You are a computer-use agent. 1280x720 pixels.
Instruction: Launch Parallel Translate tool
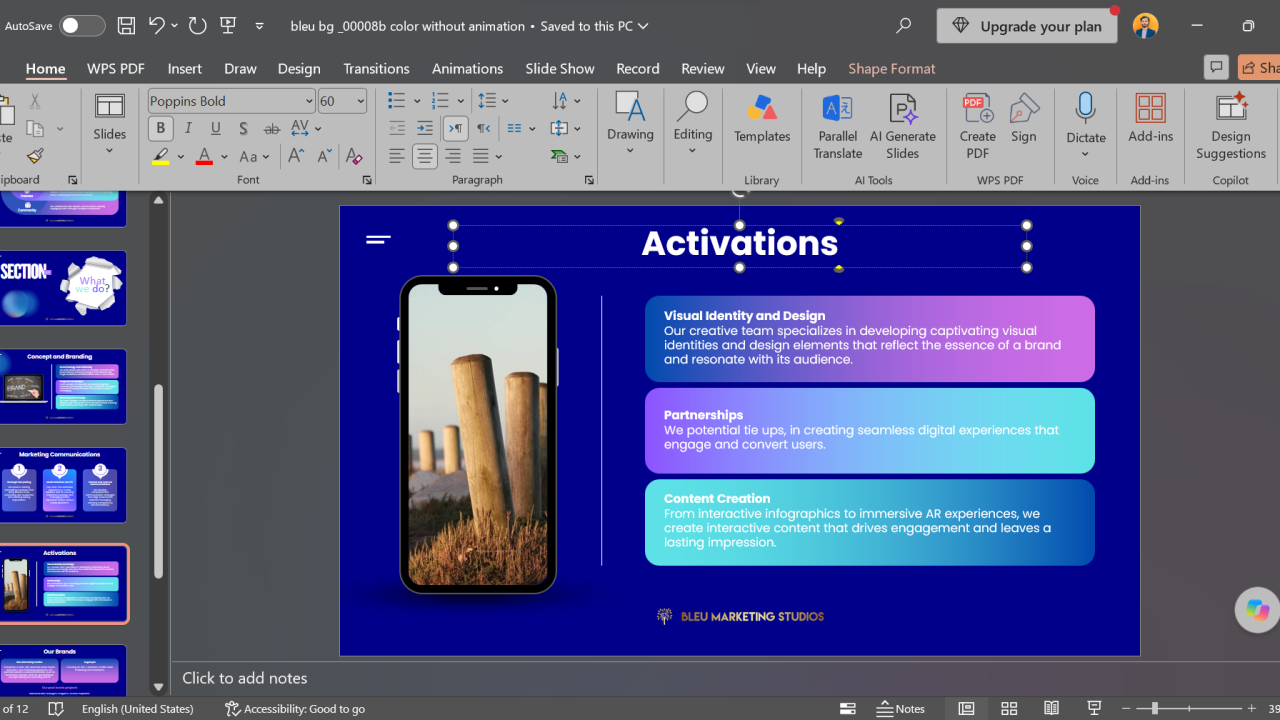[837, 127]
